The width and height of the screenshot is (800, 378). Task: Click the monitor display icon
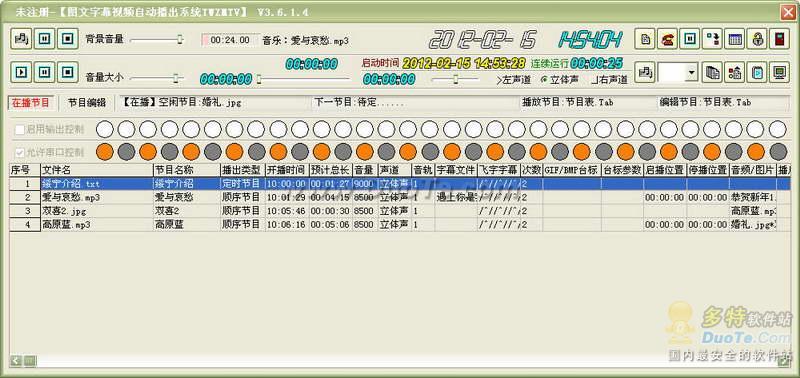tap(779, 72)
